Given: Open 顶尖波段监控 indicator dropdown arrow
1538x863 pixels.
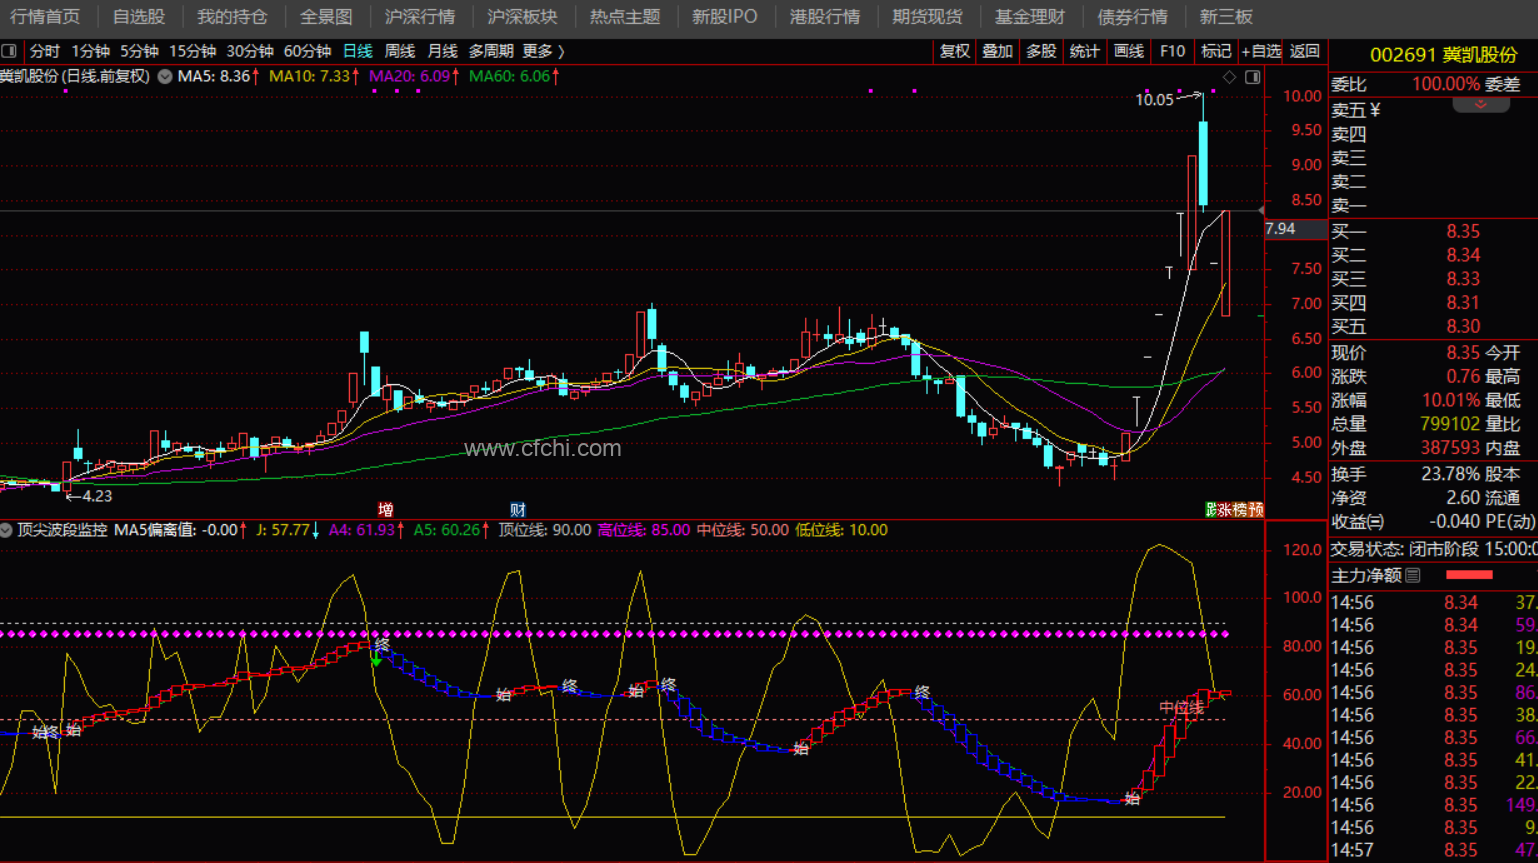Looking at the screenshot, I should tap(7, 530).
